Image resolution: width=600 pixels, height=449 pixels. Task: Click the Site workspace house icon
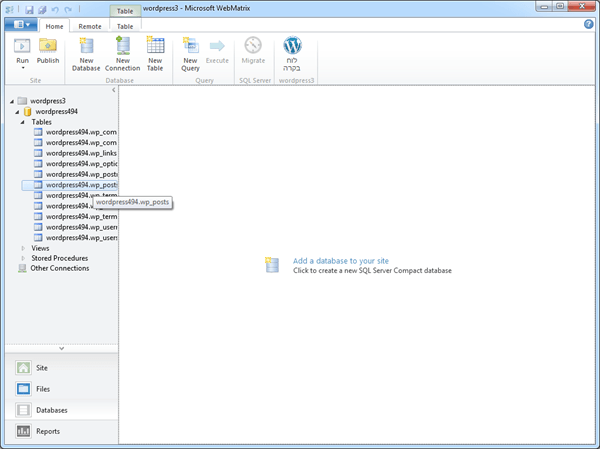tap(23, 368)
